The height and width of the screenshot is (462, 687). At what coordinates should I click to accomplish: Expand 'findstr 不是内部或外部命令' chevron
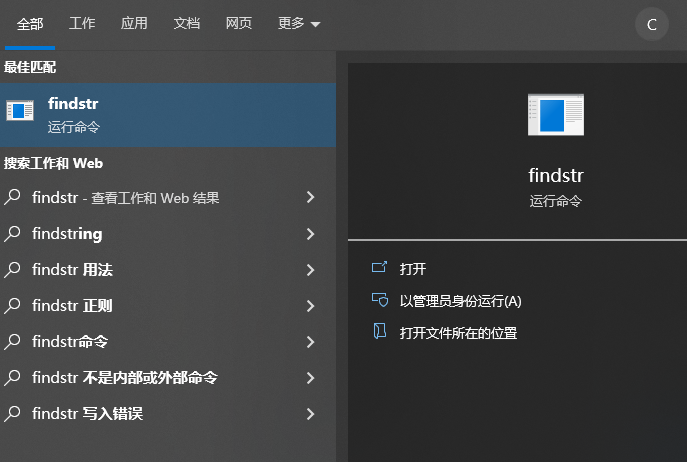click(x=311, y=378)
